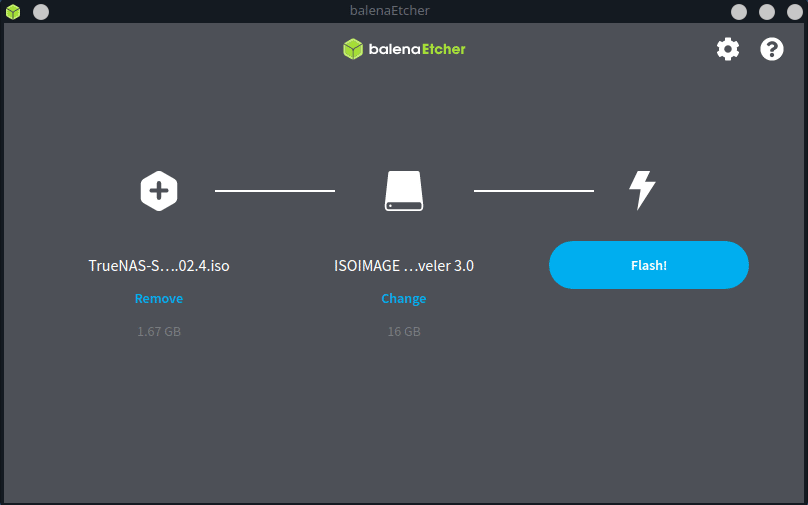Click the green cube icon in title bar
The width and height of the screenshot is (808, 505).
point(13,11)
